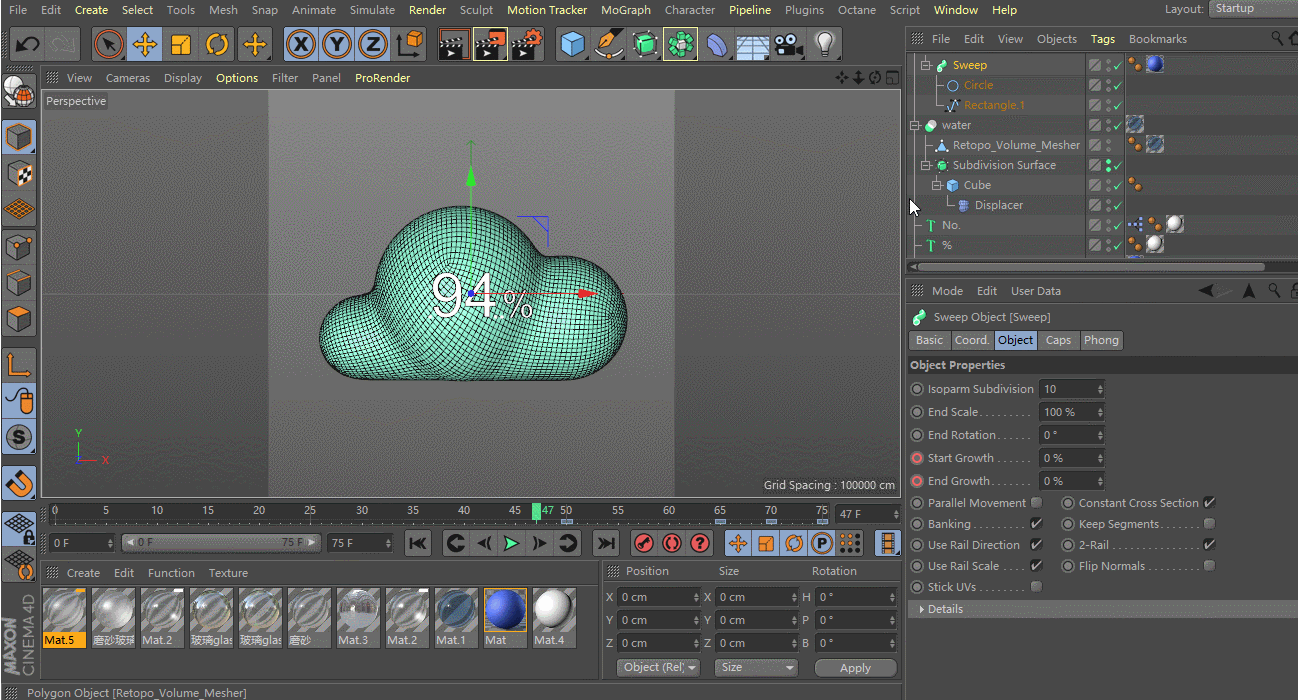Open the Object (Rel) coordinate dropdown
Image resolution: width=1298 pixels, height=700 pixels.
pyautogui.click(x=658, y=667)
